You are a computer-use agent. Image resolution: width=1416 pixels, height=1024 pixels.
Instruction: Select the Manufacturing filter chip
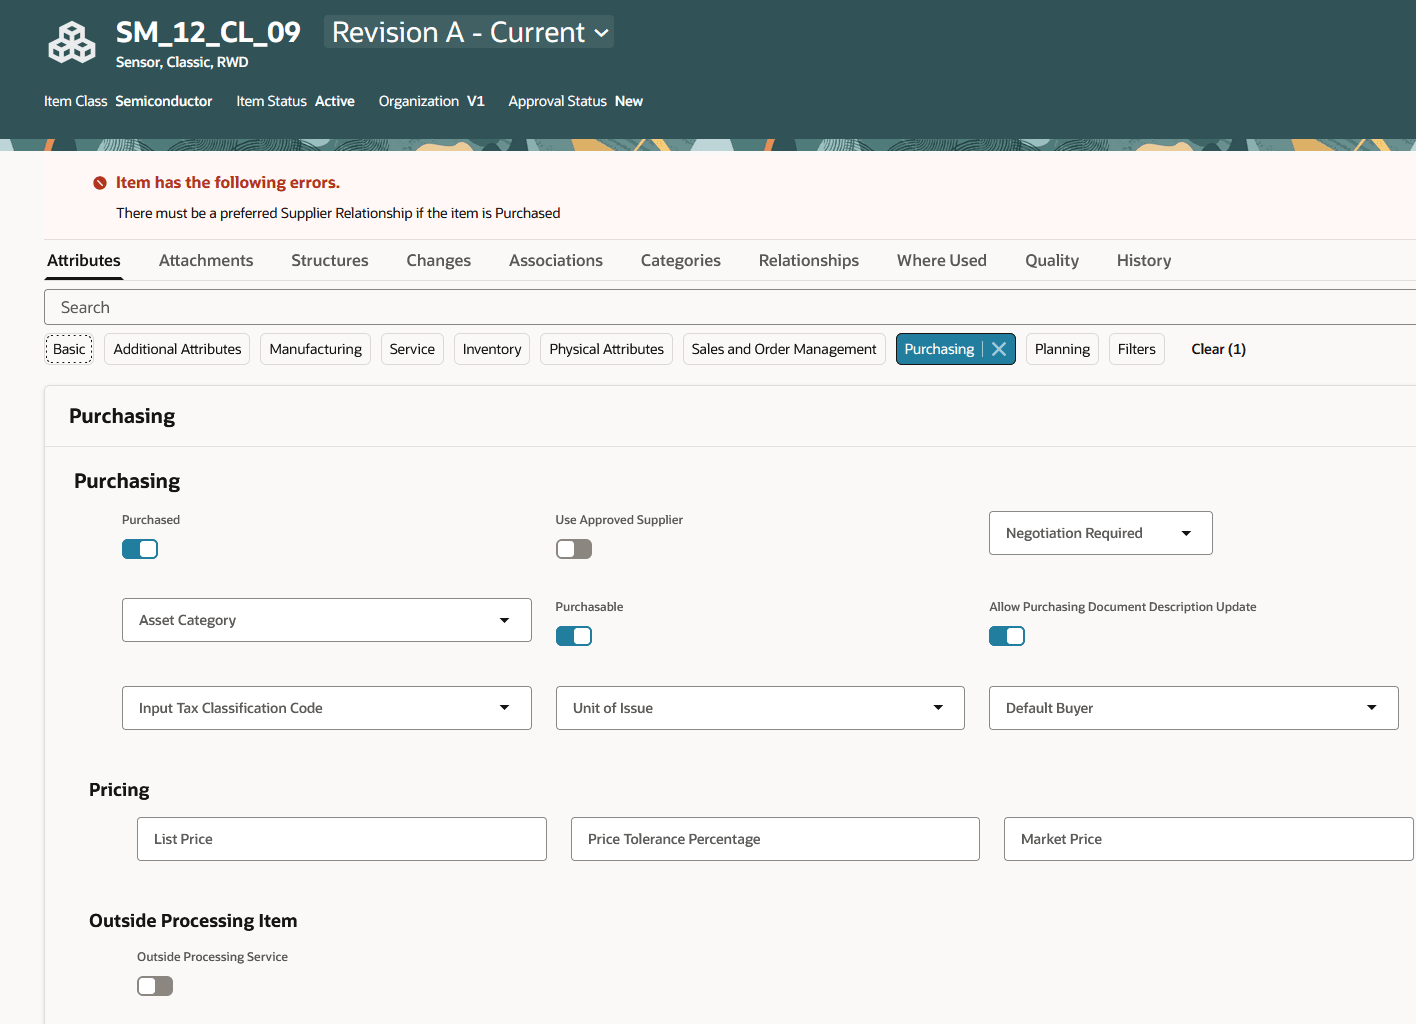point(316,349)
